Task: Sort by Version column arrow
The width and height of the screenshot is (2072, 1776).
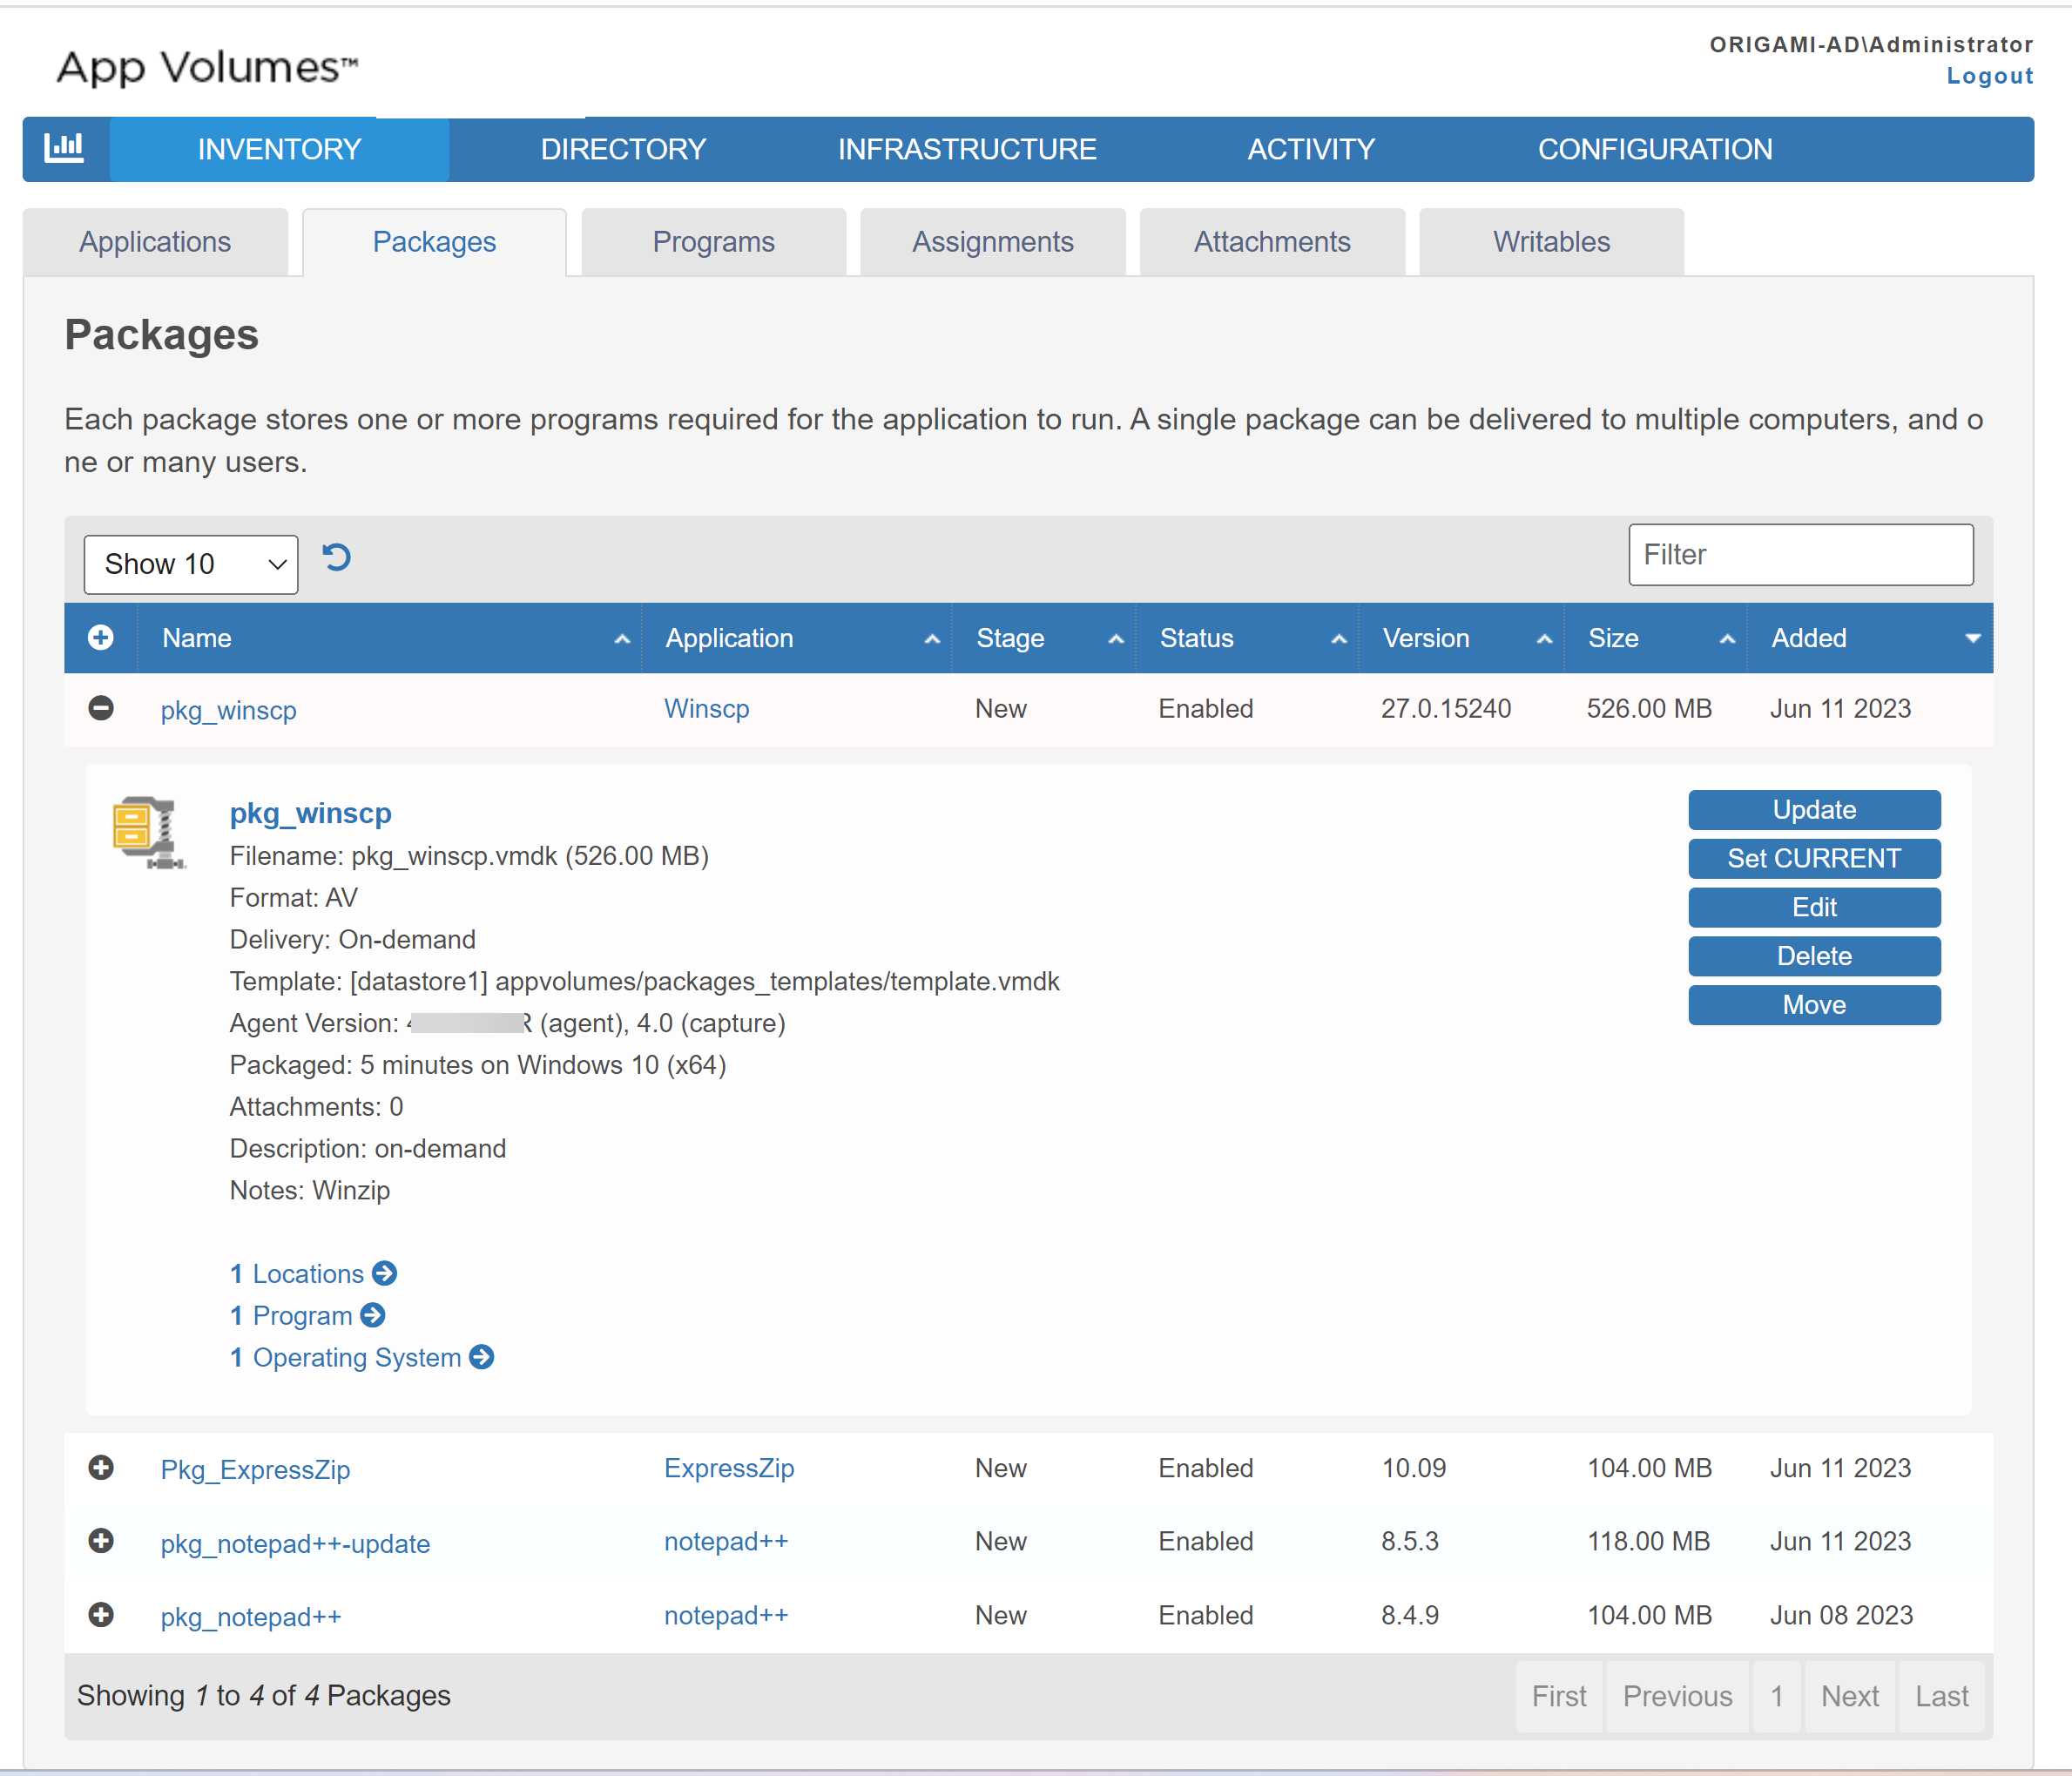Action: coord(1544,639)
